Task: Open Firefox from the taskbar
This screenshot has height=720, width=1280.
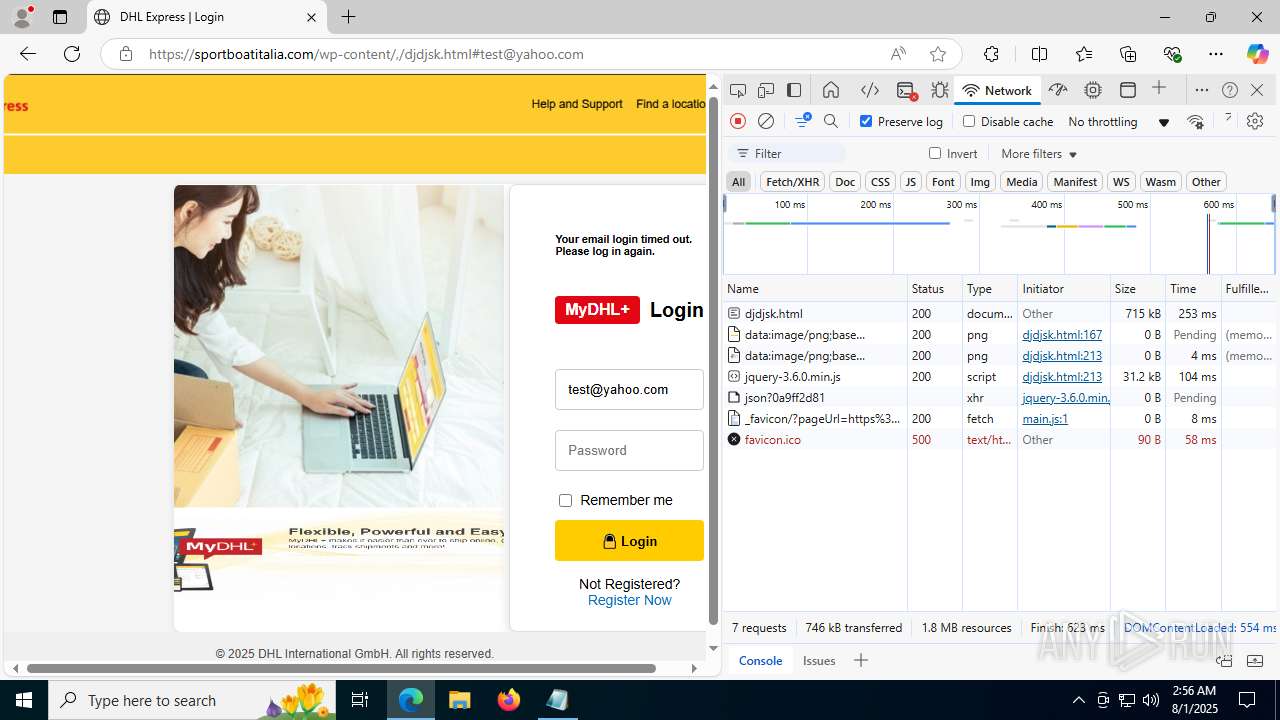Action: click(509, 700)
